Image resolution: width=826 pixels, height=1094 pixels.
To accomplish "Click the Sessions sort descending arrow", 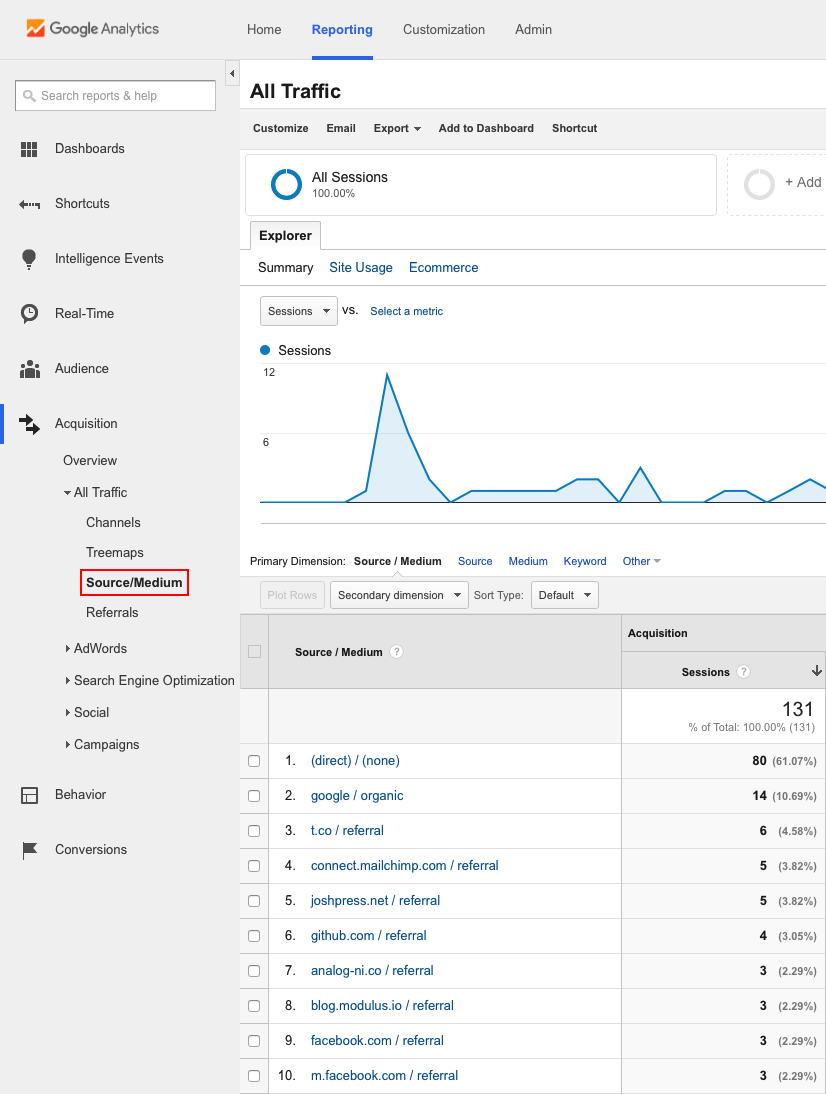I will (816, 671).
